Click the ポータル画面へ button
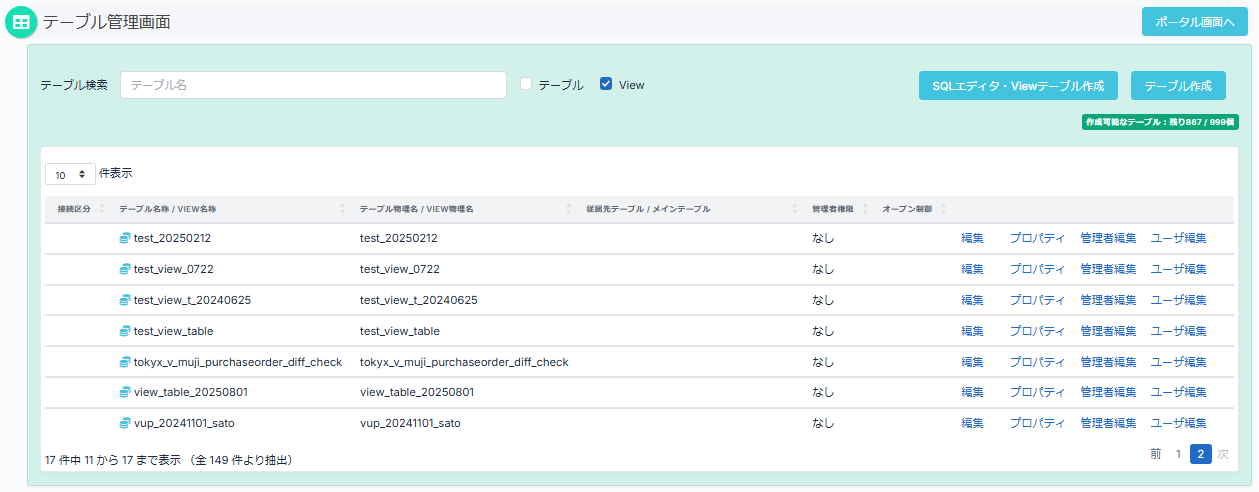The width and height of the screenshot is (1259, 492). click(x=1194, y=22)
